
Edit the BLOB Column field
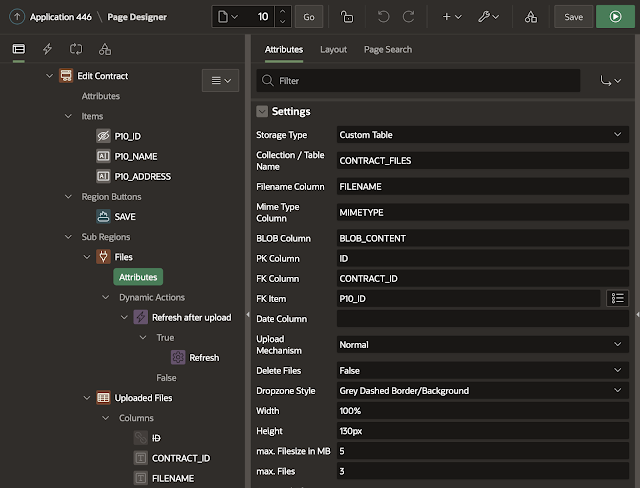[482, 238]
